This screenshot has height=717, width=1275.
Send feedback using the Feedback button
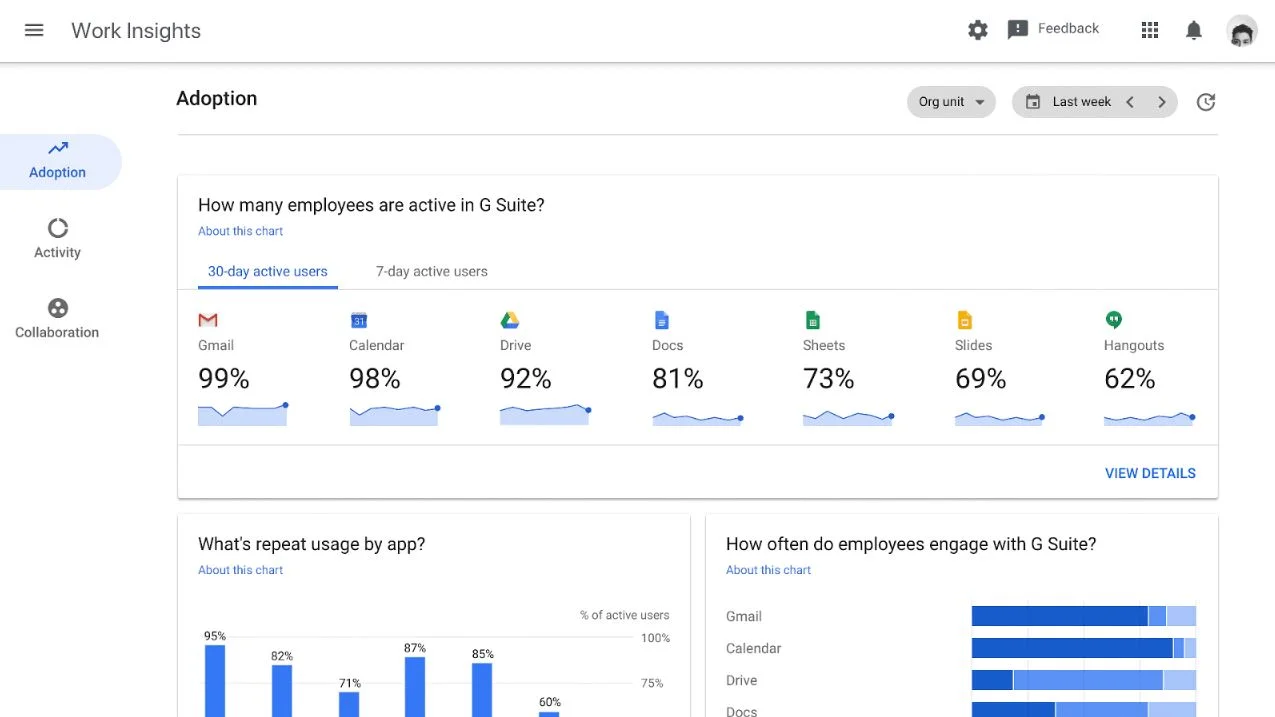pos(1053,29)
